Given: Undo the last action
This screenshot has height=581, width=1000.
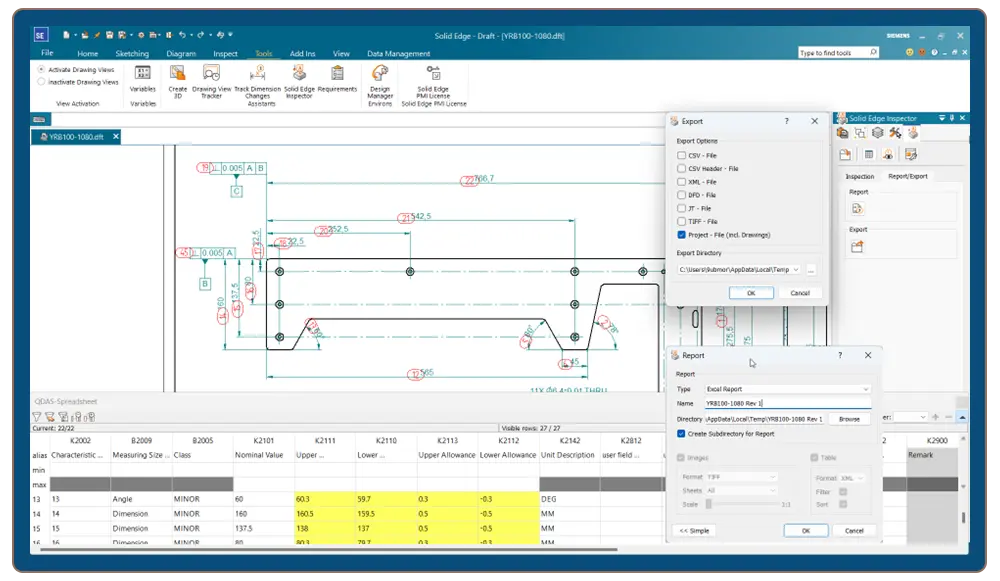Looking at the screenshot, I should [182, 35].
